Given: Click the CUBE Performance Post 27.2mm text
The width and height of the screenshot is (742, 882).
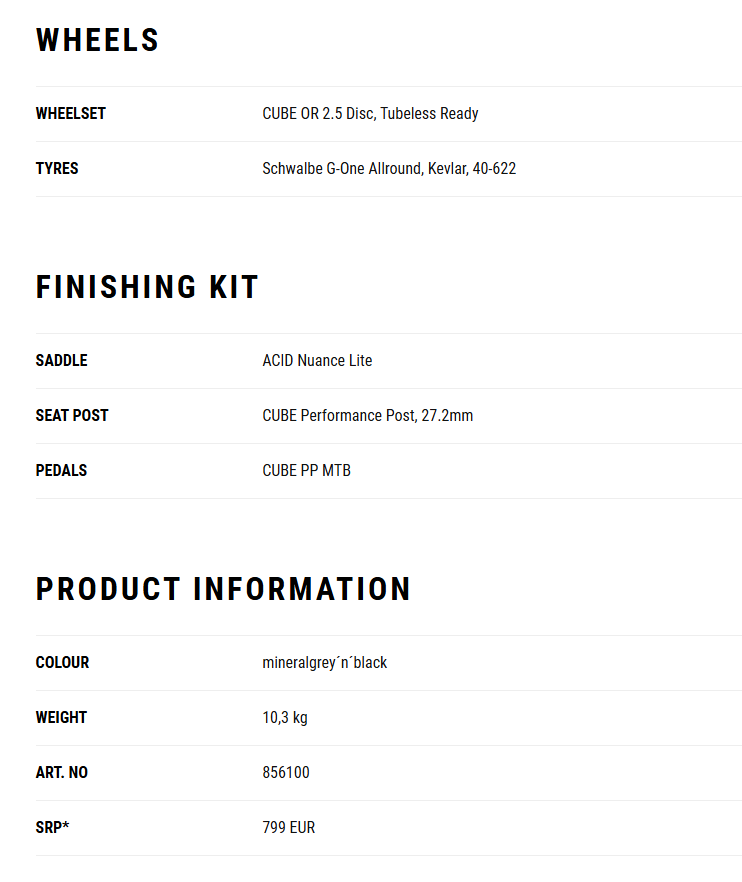Looking at the screenshot, I should [368, 416].
